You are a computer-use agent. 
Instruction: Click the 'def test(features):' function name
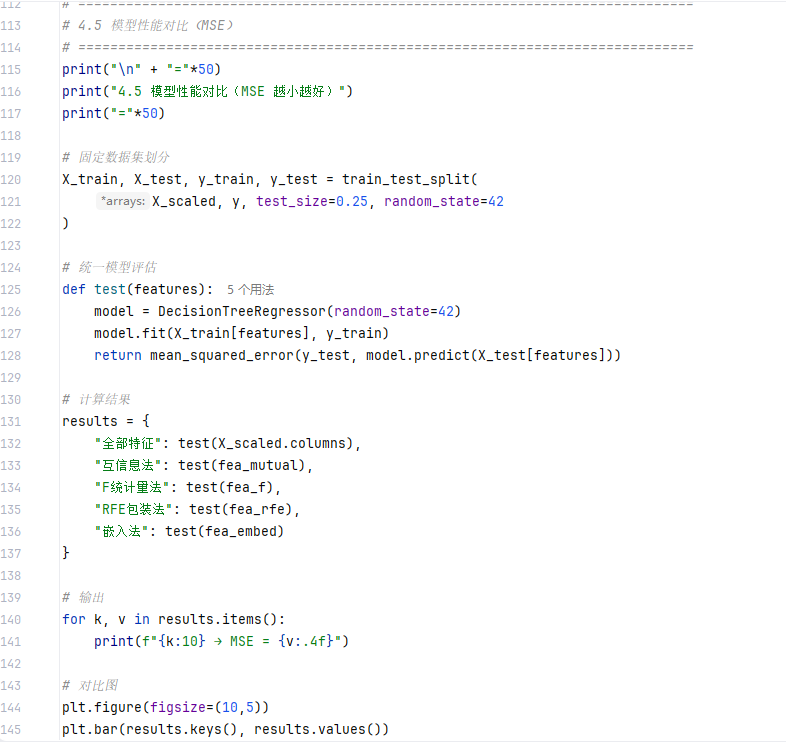[x=110, y=289]
